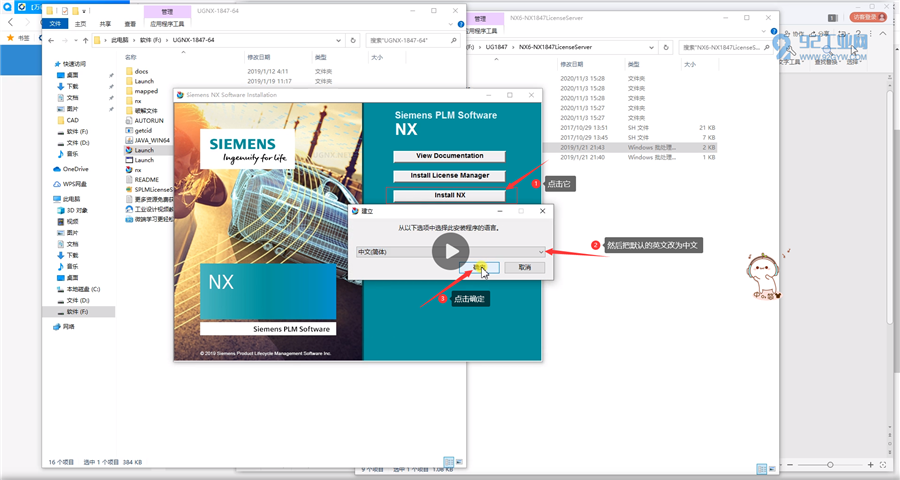Open recent locations dropdown beside forward arrow
This screenshot has width=900, height=480.
76,40
